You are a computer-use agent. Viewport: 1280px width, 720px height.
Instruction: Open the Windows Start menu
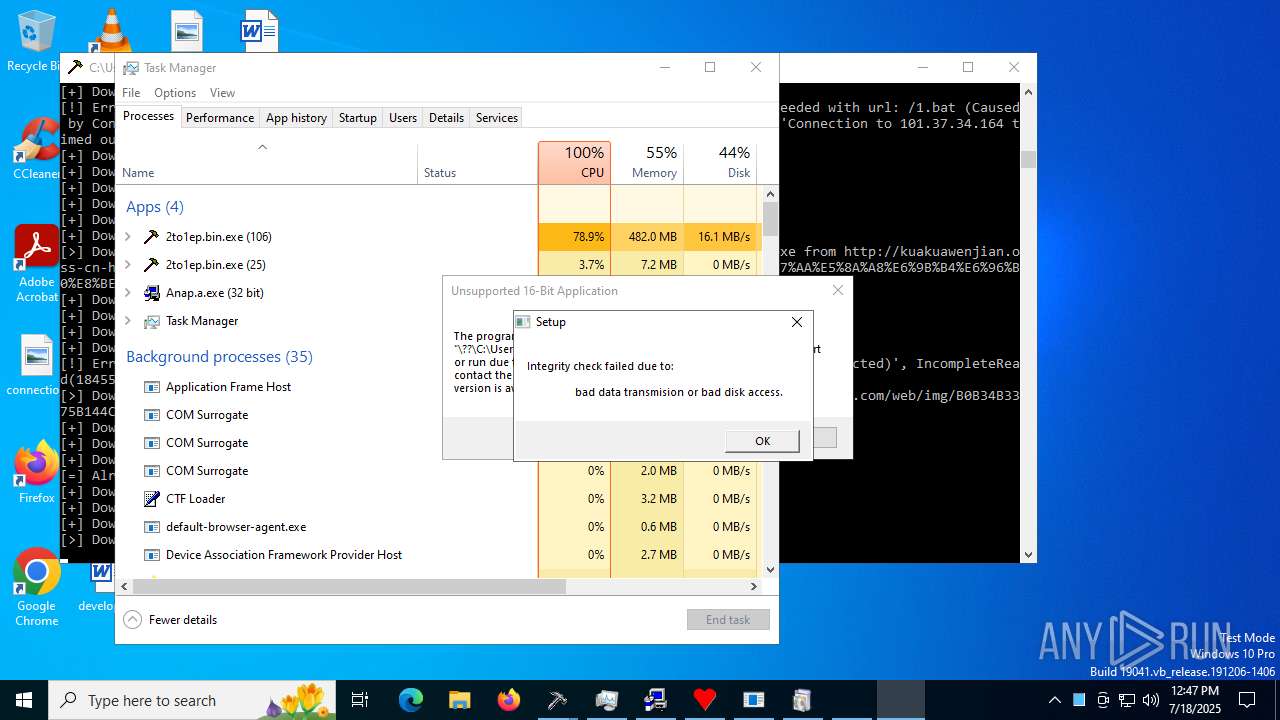click(x=24, y=700)
